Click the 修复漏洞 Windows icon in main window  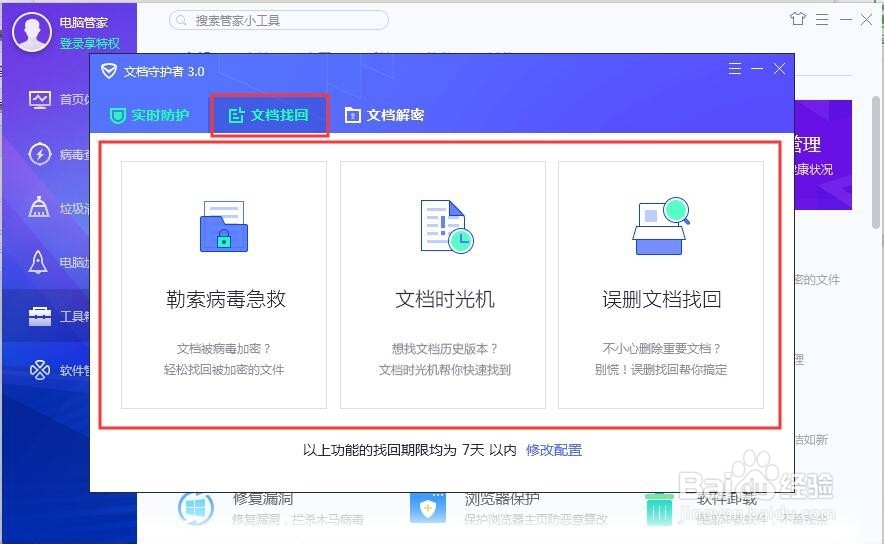pyautogui.click(x=196, y=508)
